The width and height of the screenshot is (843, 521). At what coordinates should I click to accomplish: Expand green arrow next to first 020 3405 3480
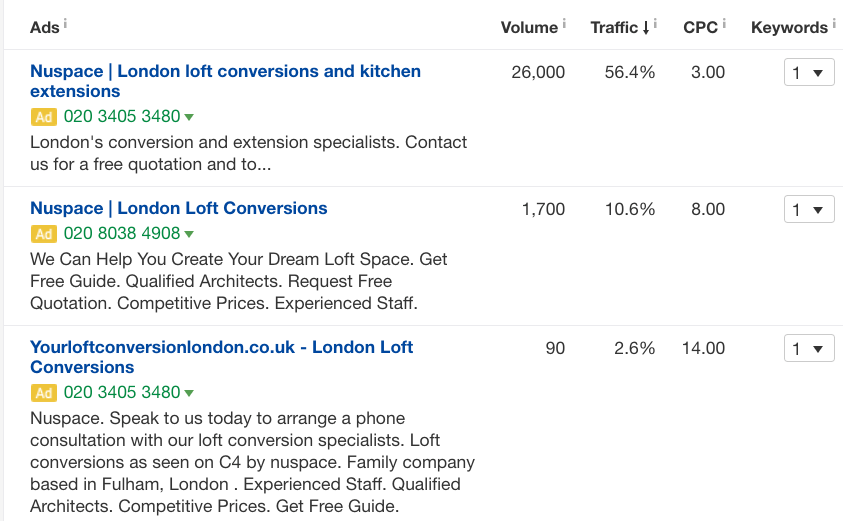pos(189,117)
